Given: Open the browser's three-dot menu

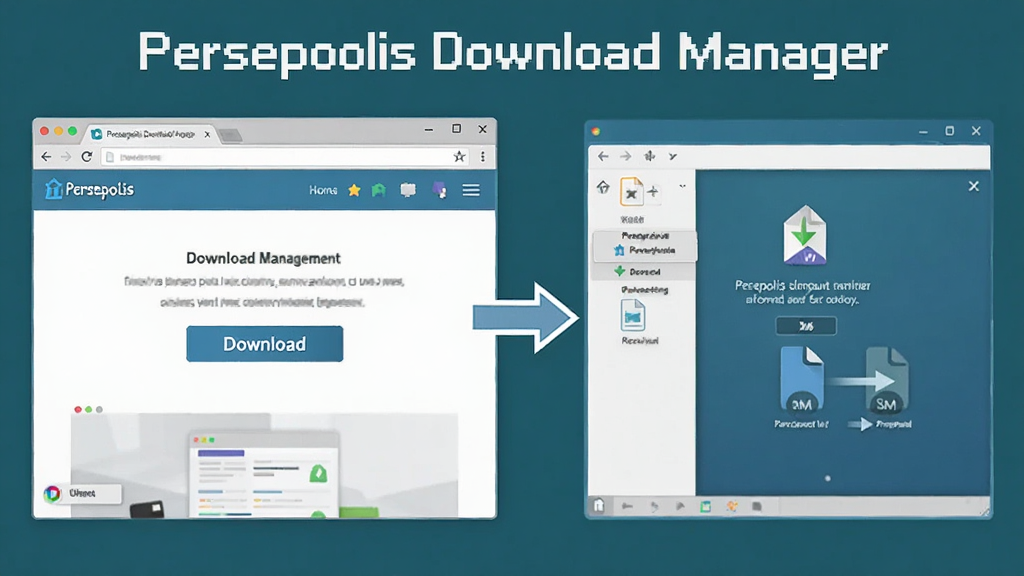Looking at the screenshot, I should [483, 157].
